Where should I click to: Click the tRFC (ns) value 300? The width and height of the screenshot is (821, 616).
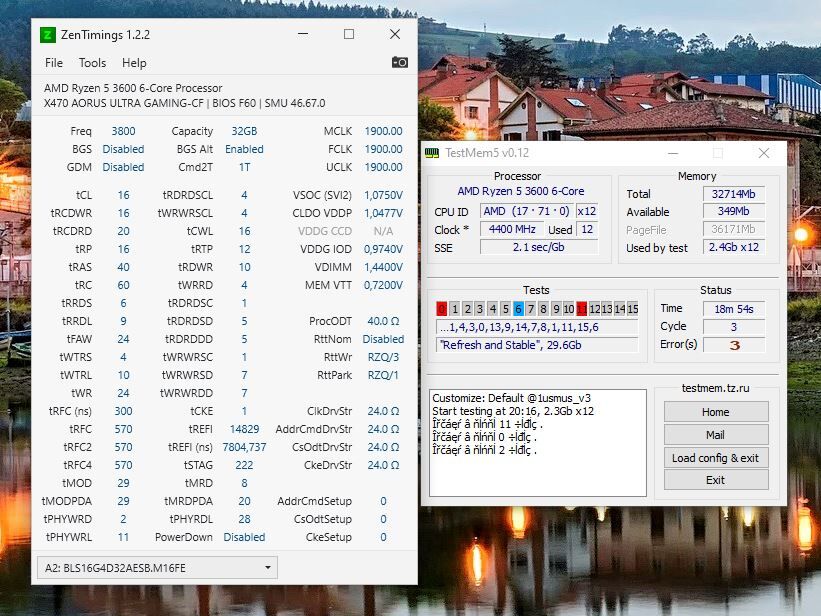coord(123,411)
